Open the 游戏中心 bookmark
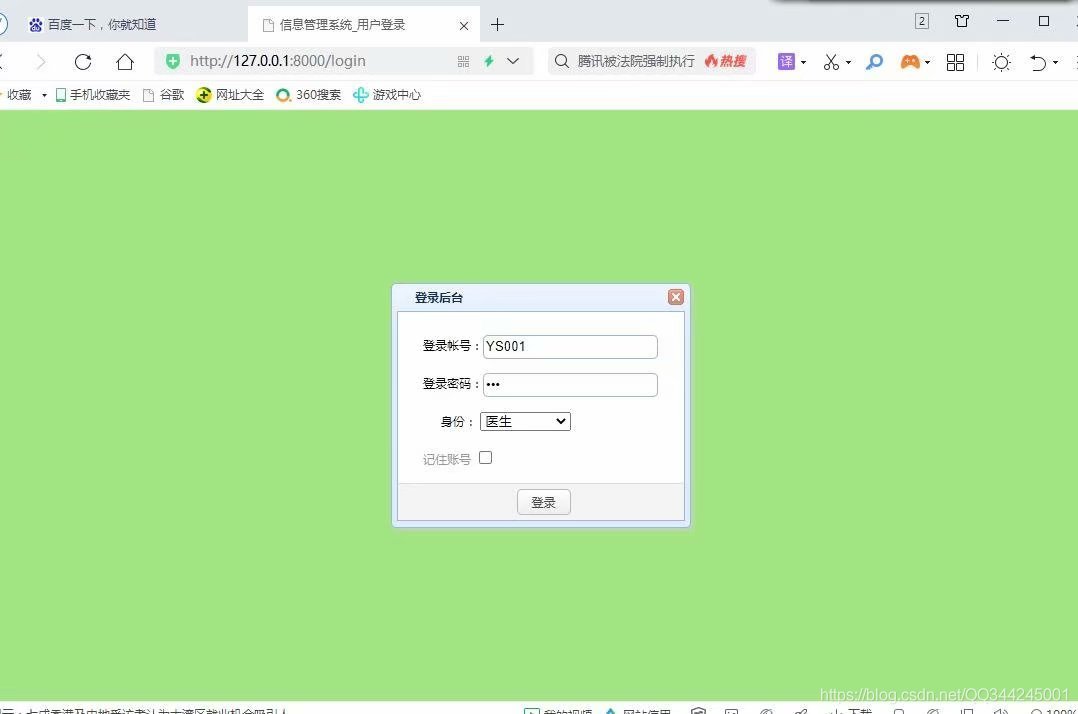This screenshot has height=714, width=1078. point(387,95)
